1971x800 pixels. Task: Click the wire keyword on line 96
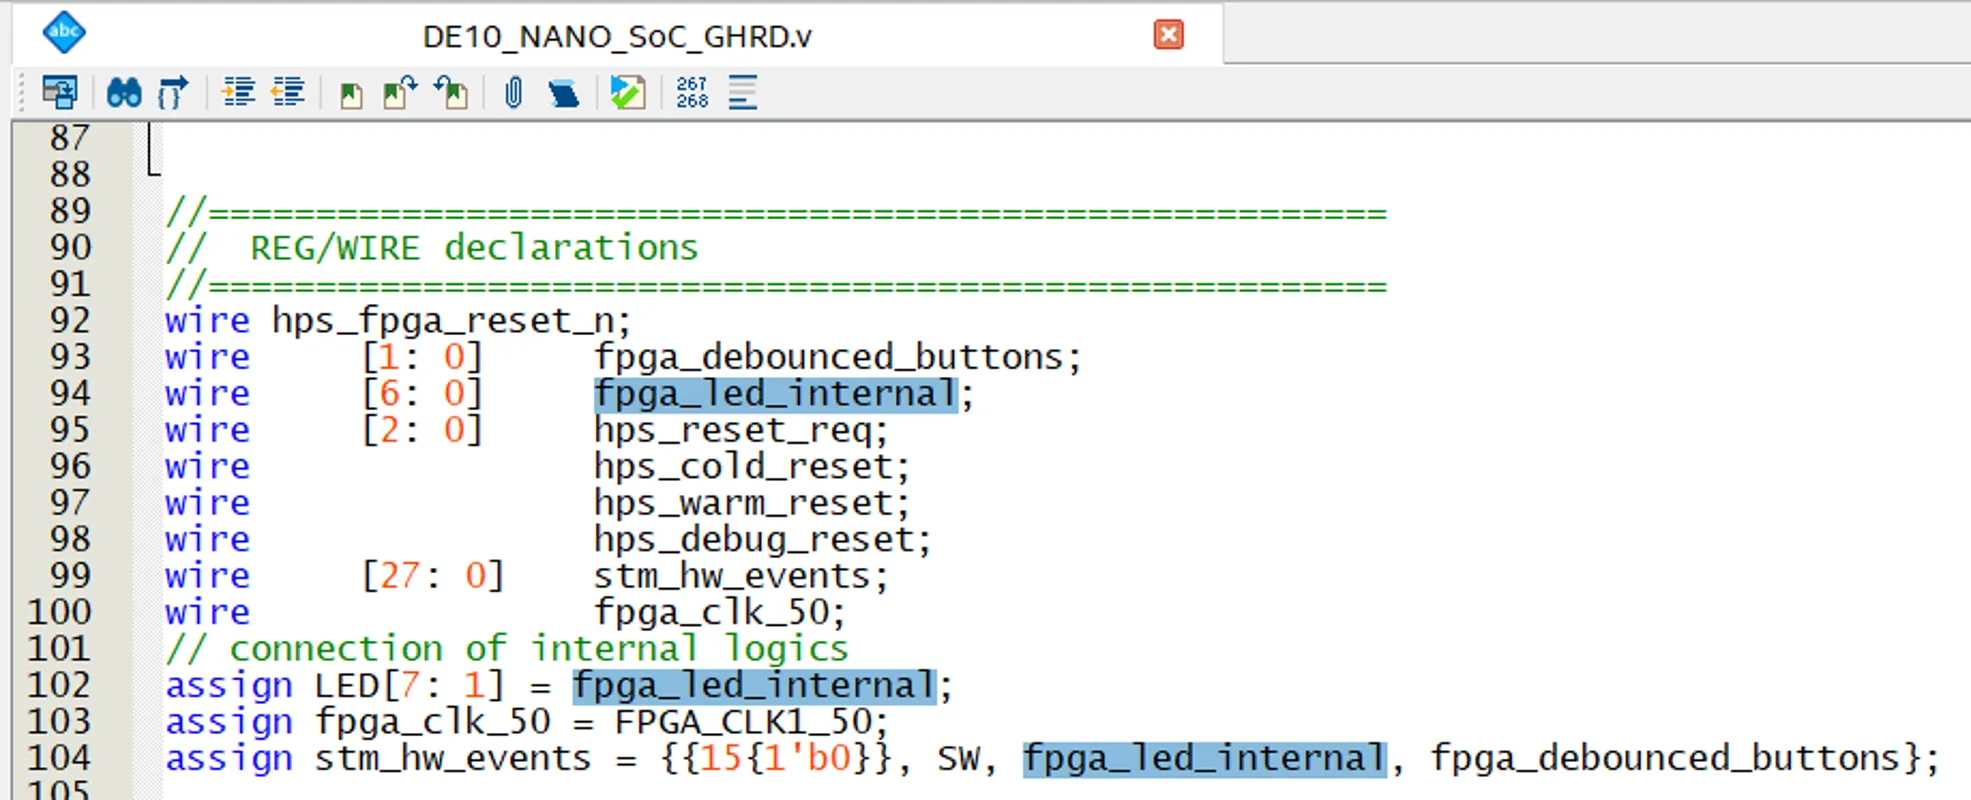(x=207, y=467)
